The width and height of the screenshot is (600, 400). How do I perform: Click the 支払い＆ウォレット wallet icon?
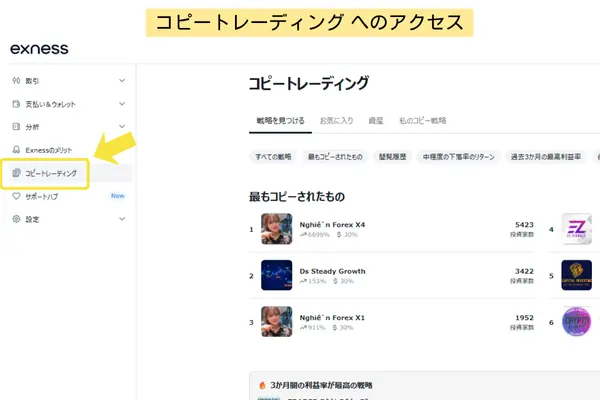click(16, 104)
